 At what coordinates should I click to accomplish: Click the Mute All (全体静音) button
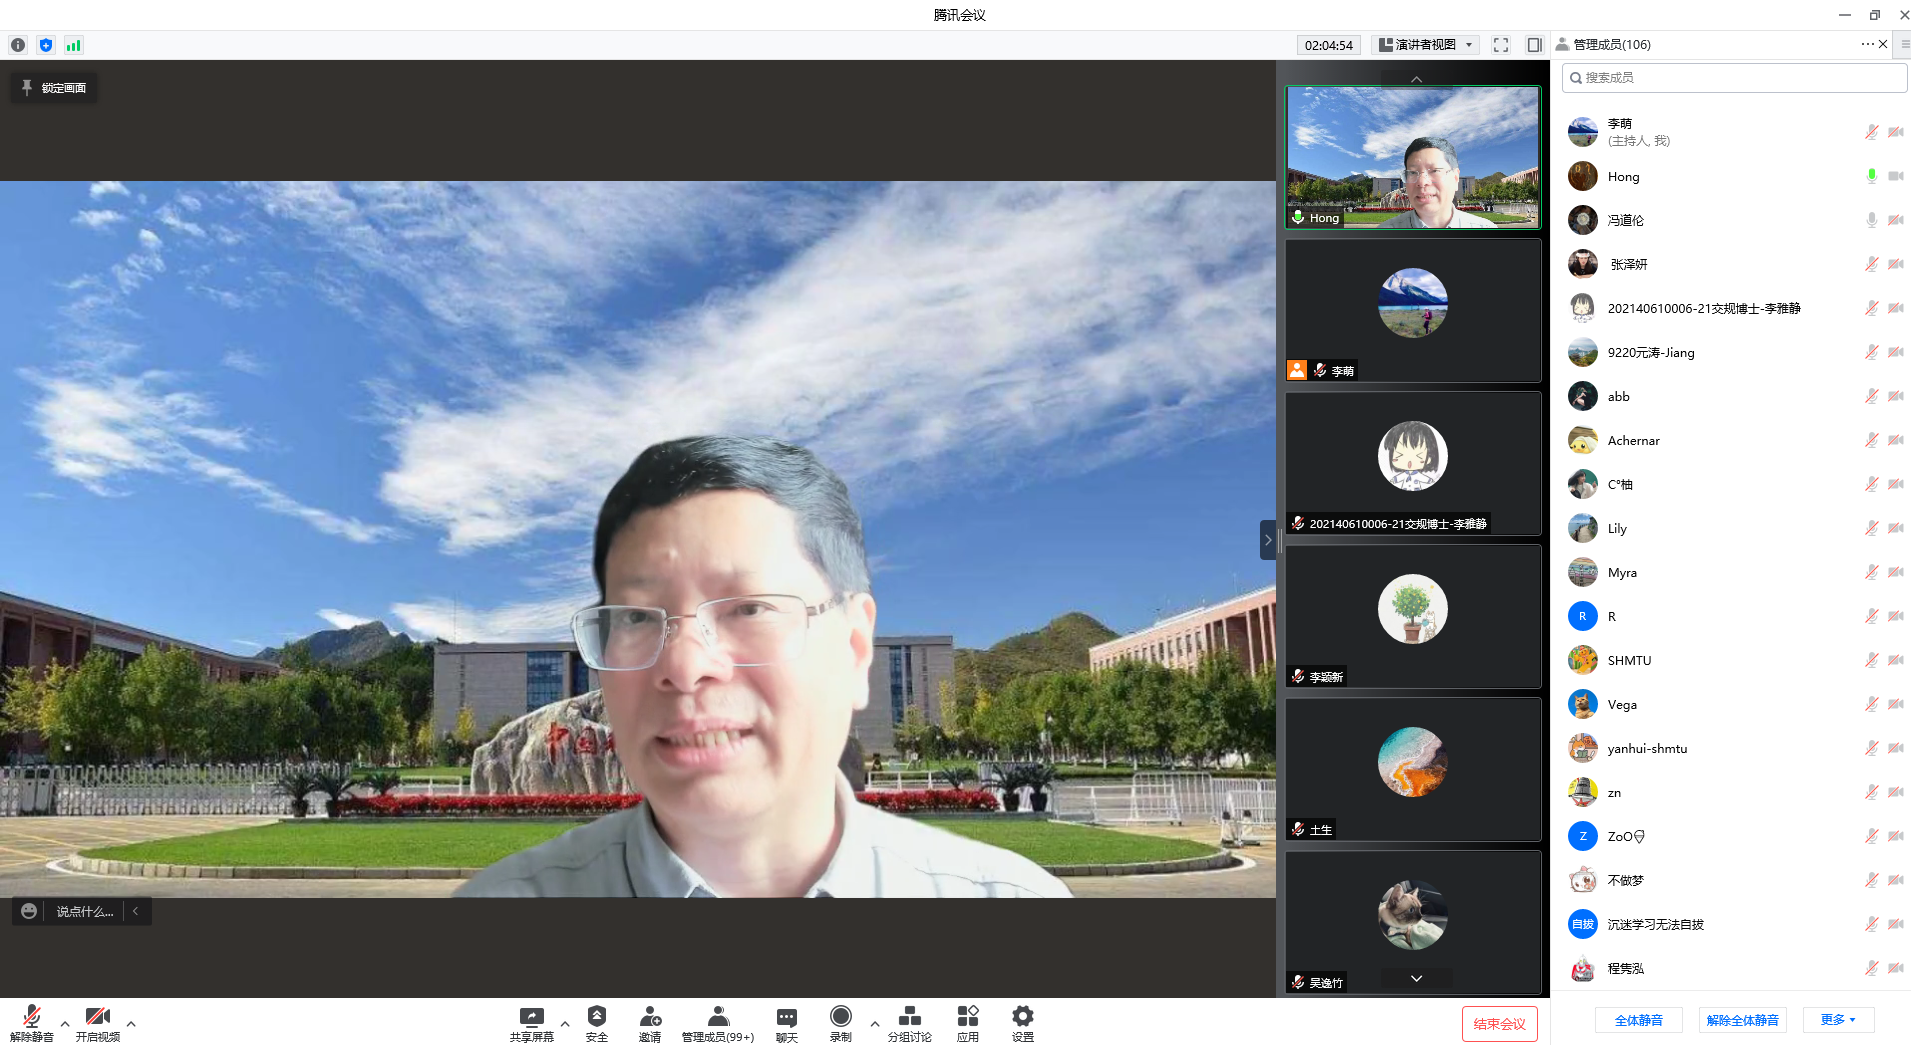[1639, 1020]
